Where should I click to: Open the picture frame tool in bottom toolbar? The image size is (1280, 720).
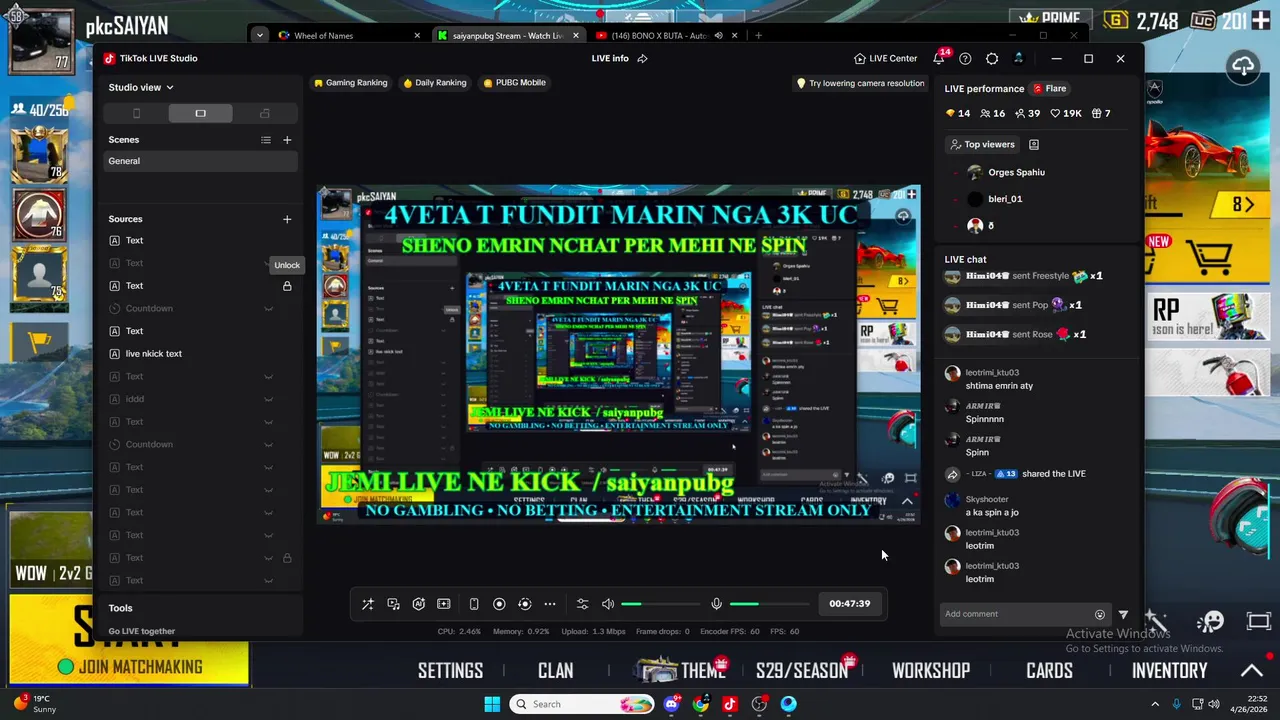point(444,604)
